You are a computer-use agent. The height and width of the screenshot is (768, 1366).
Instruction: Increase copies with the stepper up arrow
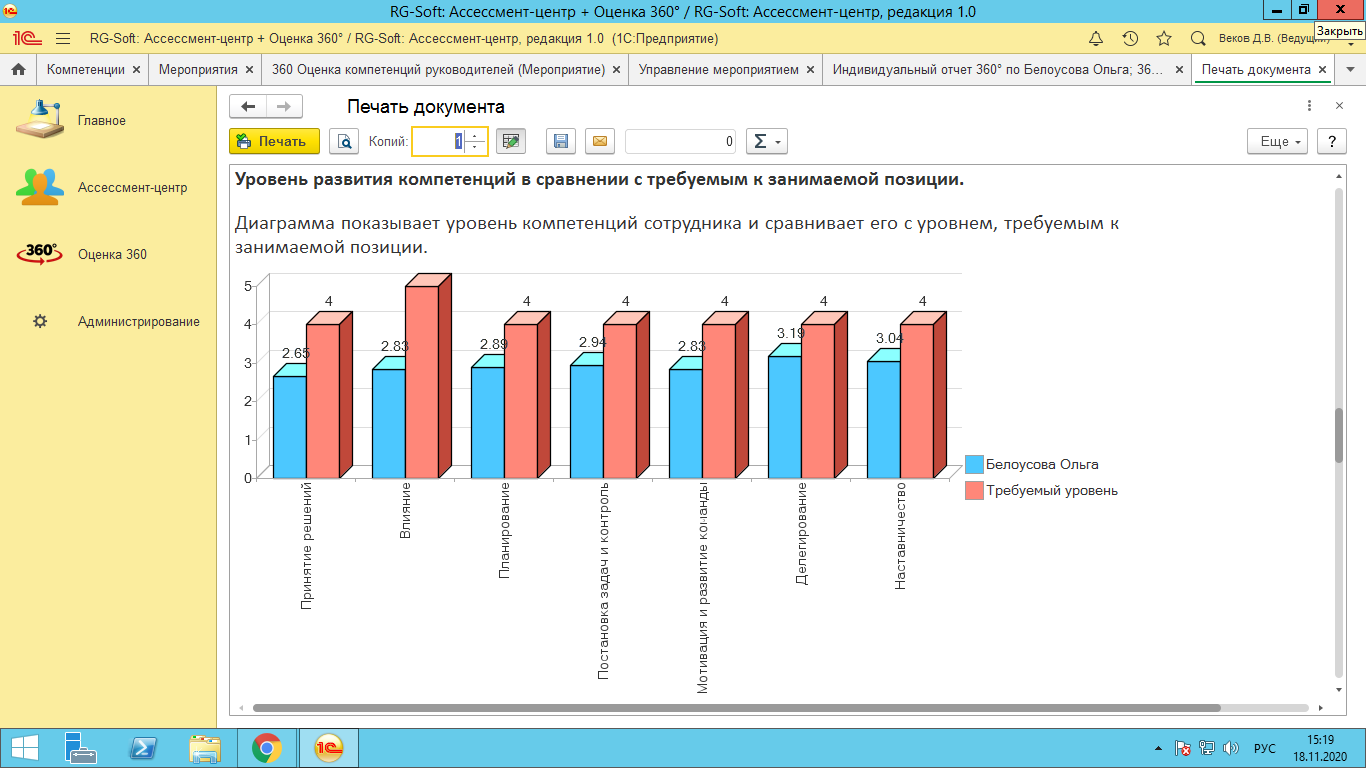(475, 136)
